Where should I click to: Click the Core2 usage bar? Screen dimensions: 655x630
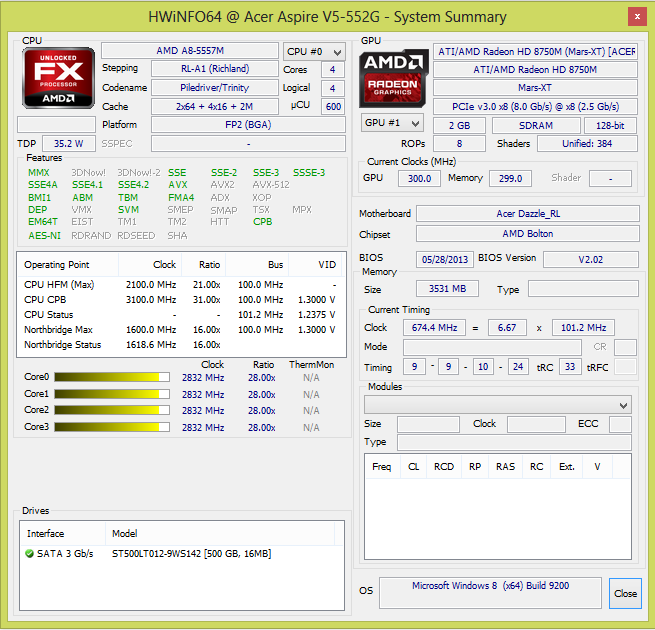tap(112, 410)
